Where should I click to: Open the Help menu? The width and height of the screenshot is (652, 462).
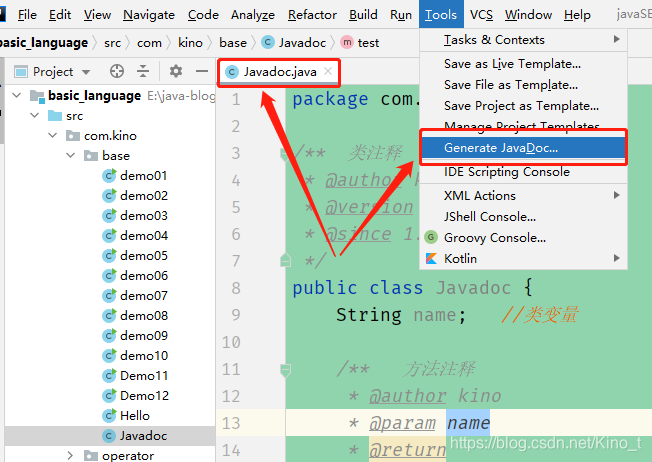tap(577, 15)
